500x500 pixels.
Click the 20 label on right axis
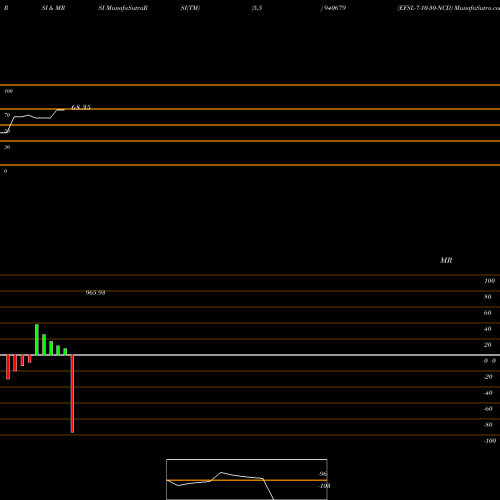click(x=488, y=345)
